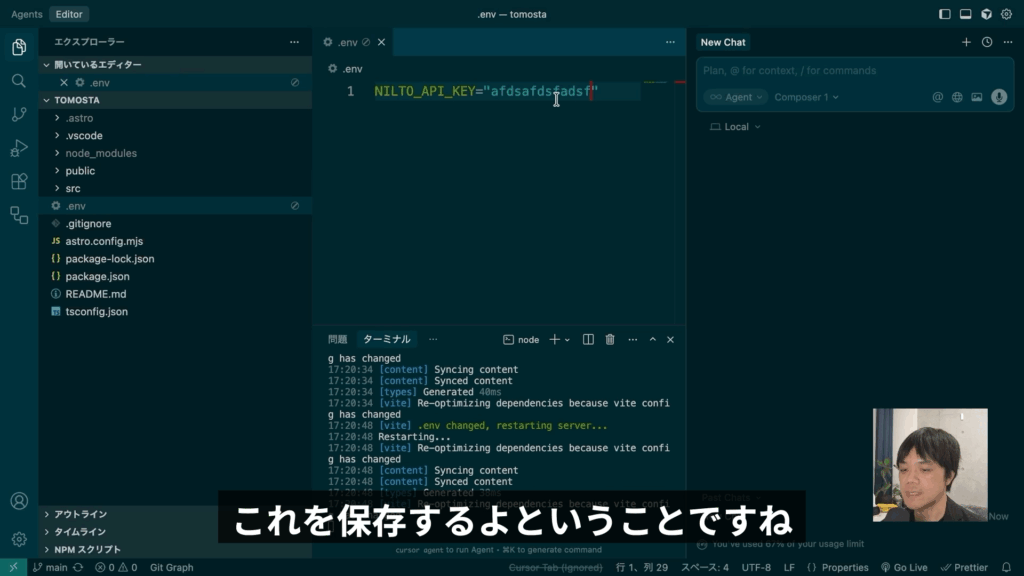Open the Run and Debug view
The image size is (1024, 576).
(18, 148)
